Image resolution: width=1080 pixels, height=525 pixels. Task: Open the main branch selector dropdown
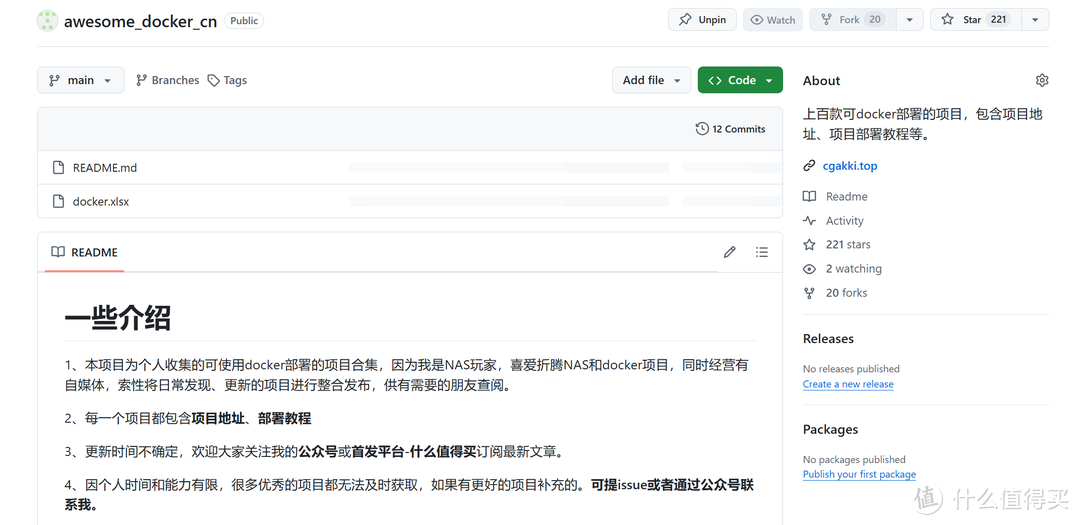[x=81, y=80]
